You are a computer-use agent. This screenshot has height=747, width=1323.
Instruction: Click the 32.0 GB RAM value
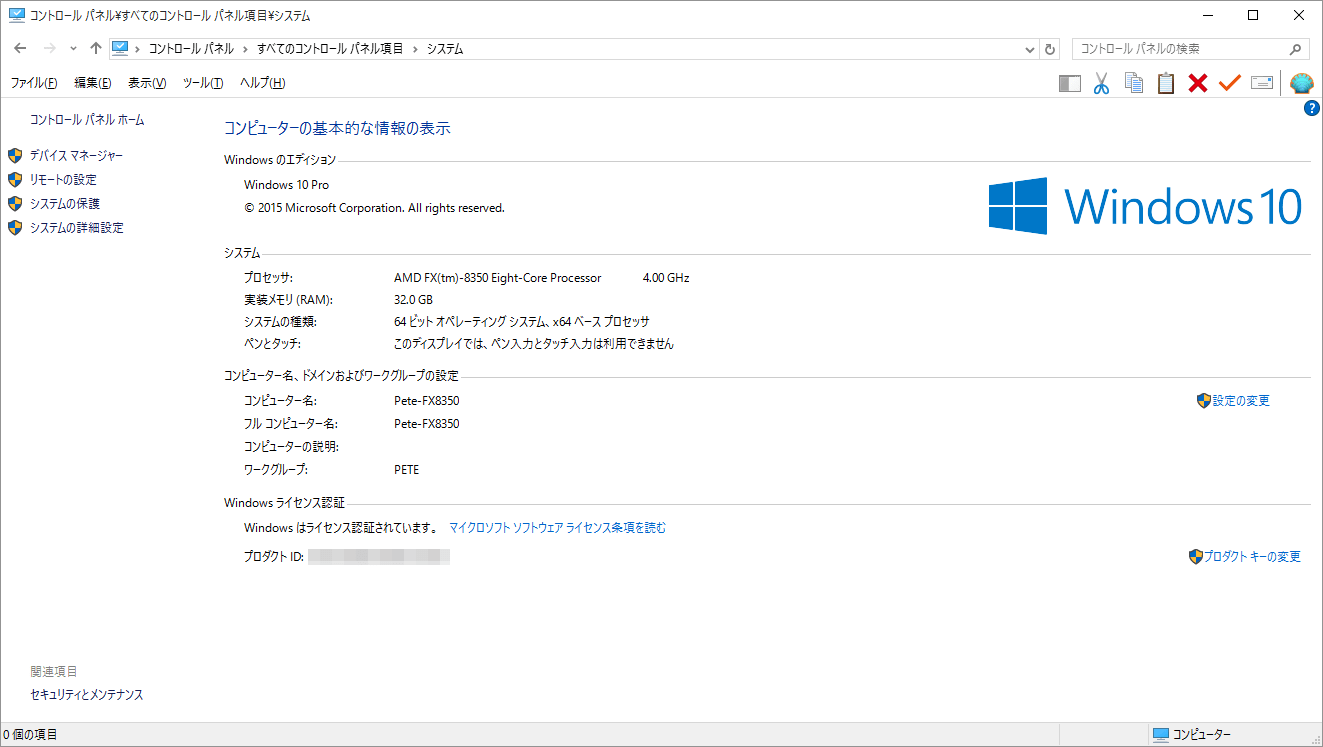tap(413, 300)
